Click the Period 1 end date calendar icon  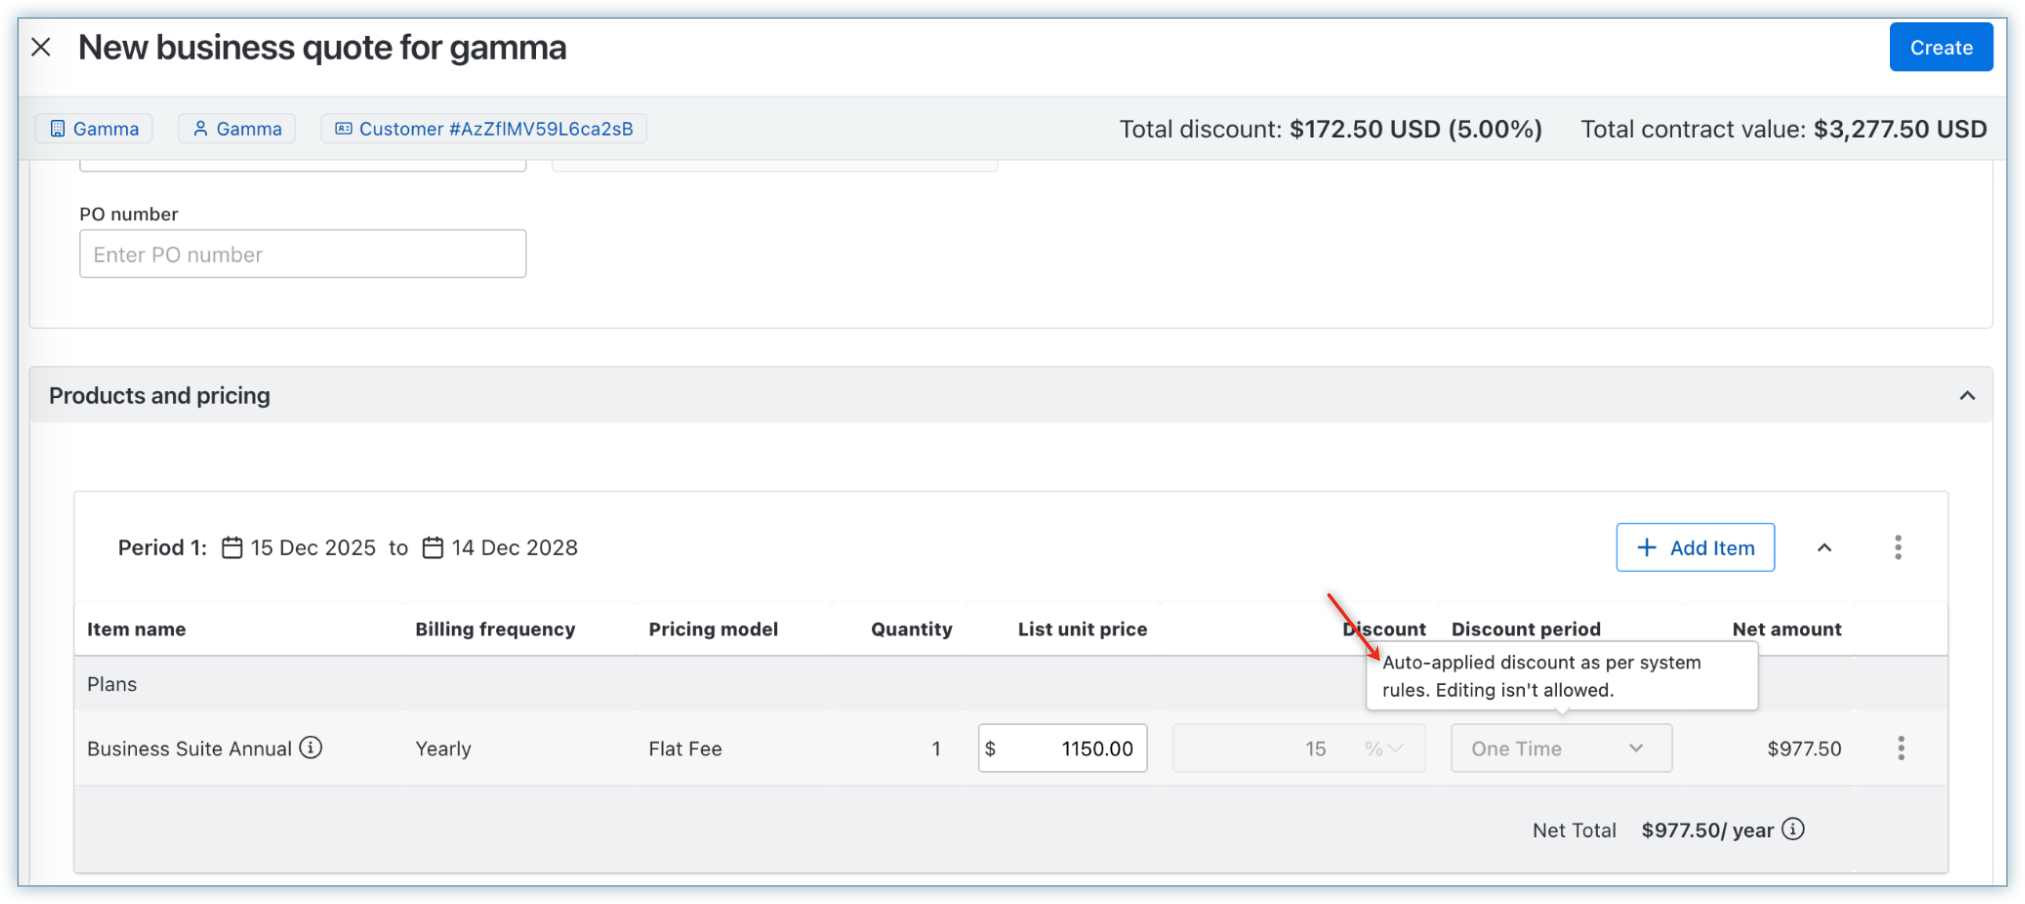432,548
